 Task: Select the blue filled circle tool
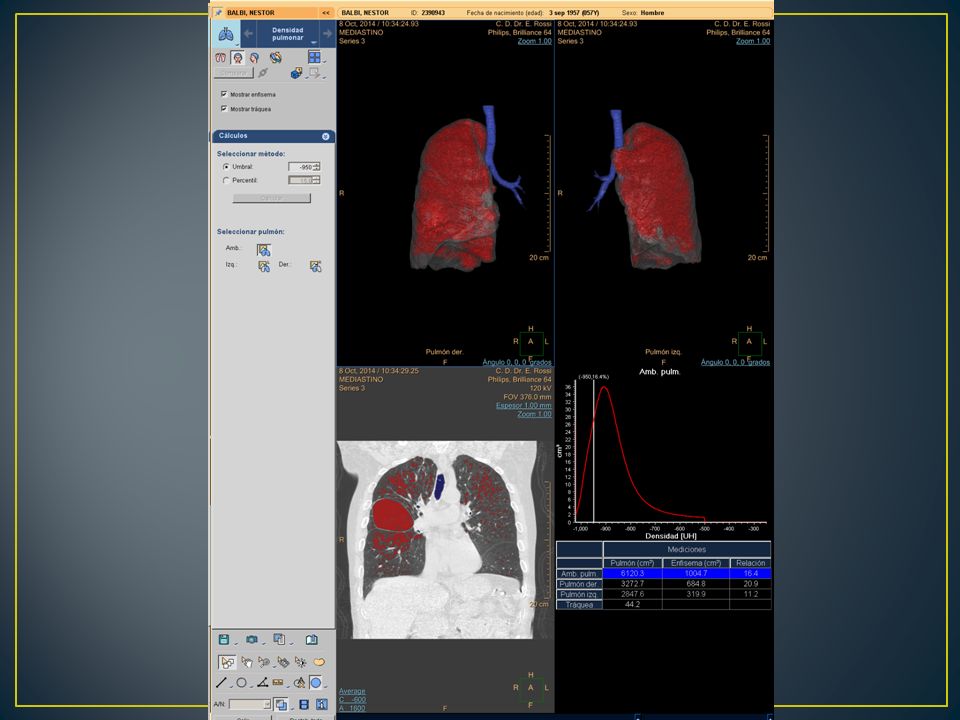point(316,683)
